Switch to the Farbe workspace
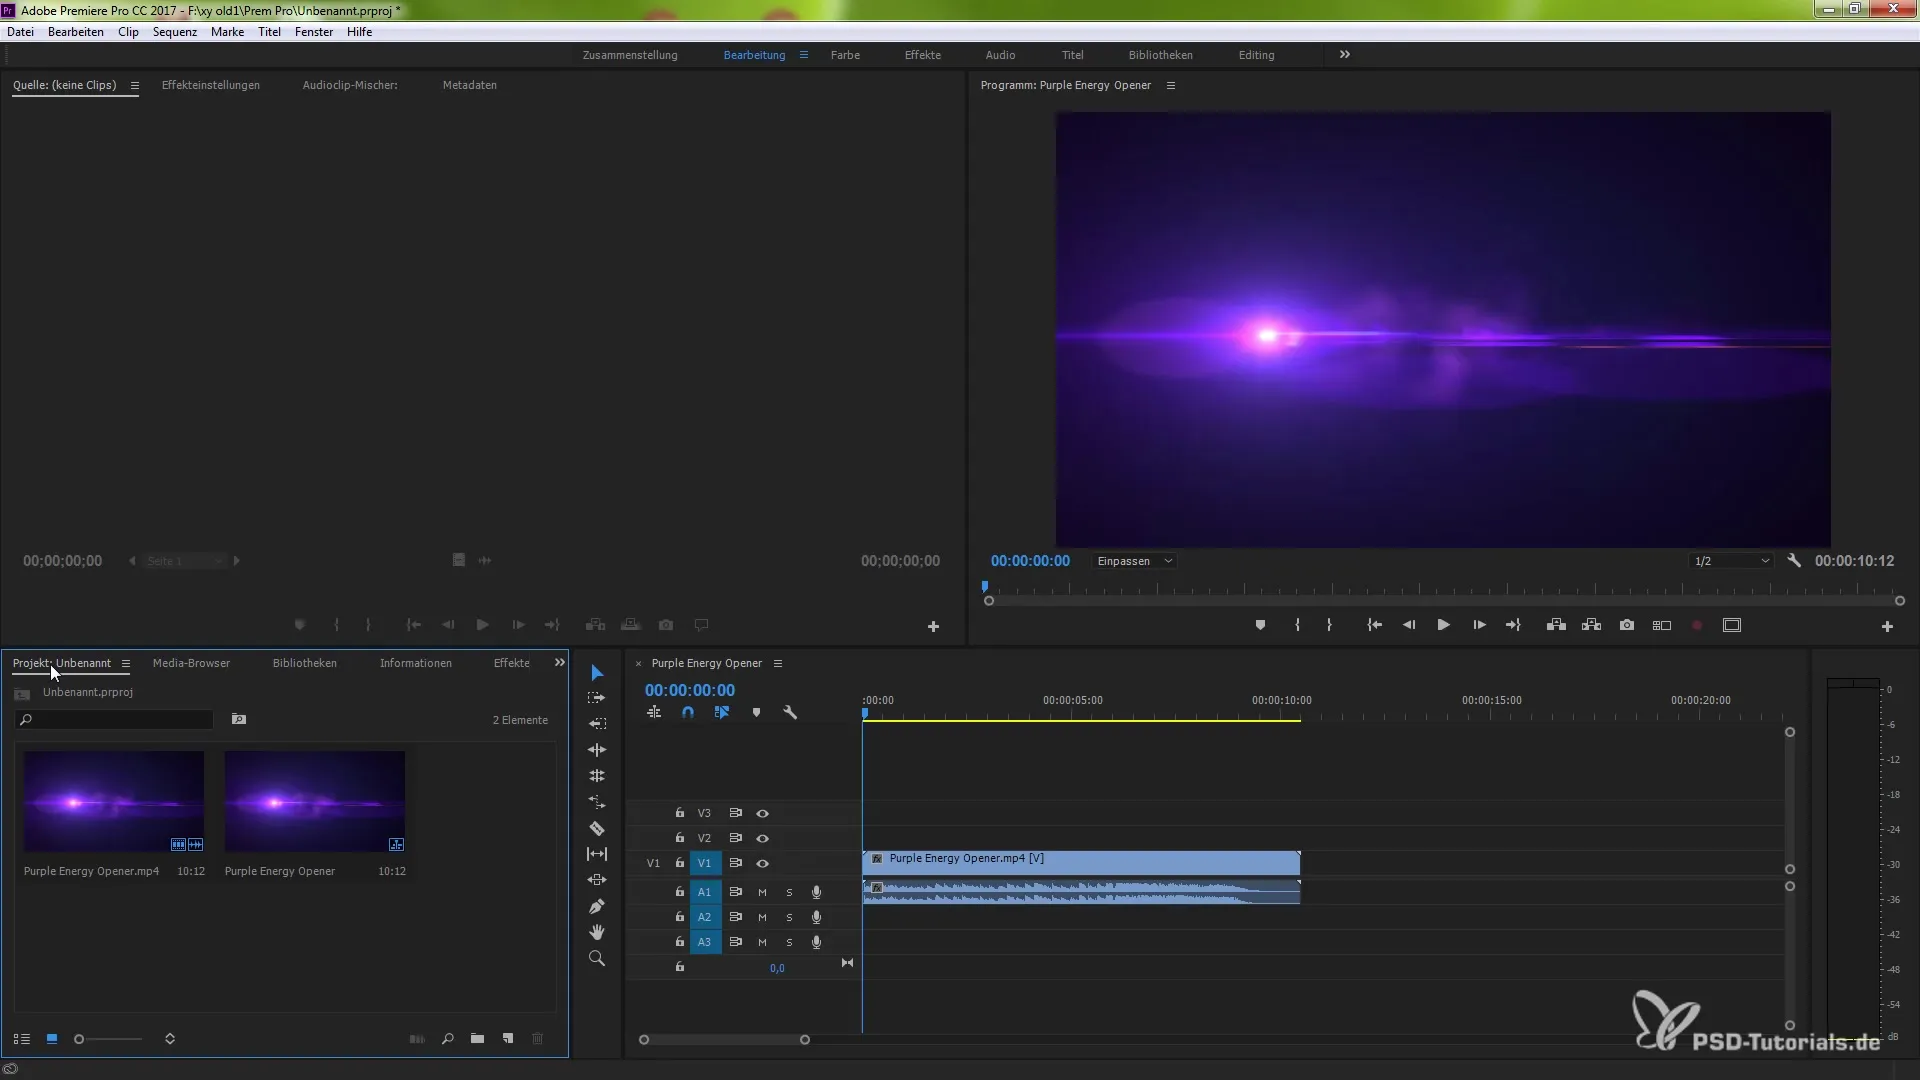The height and width of the screenshot is (1080, 1920). pos(845,55)
